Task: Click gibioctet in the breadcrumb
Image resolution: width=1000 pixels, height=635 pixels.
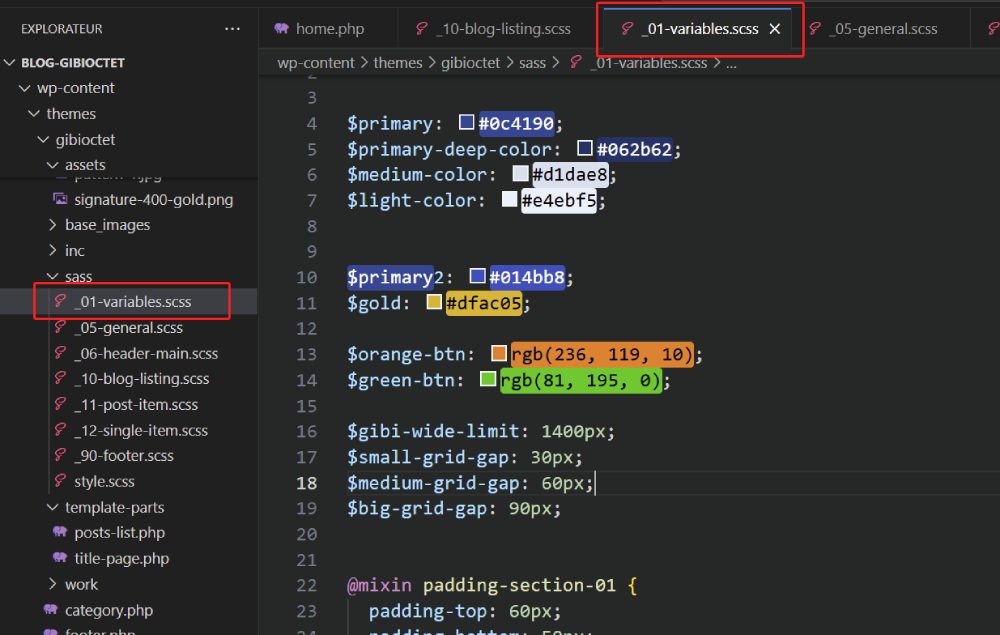Action: pos(471,62)
